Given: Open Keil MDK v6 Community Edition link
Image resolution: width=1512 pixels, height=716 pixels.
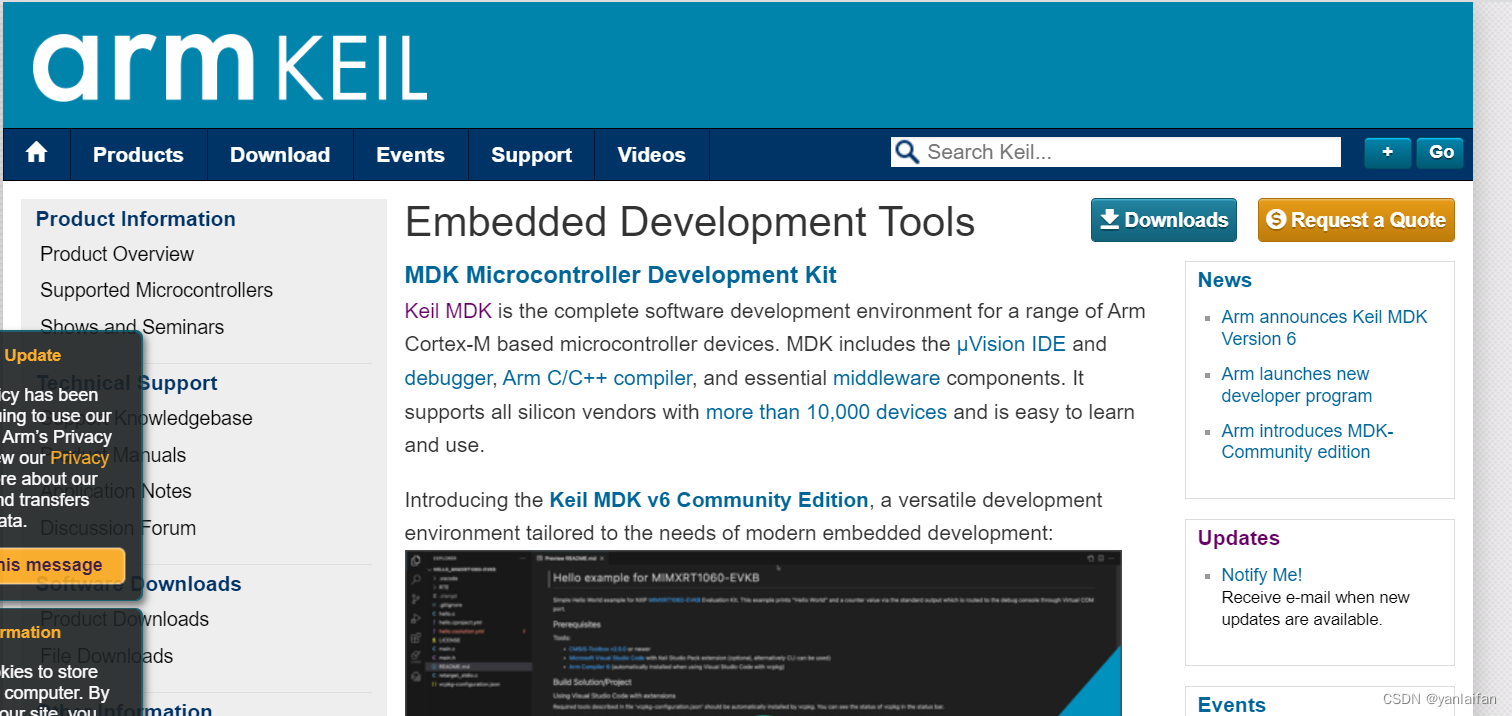Looking at the screenshot, I should (708, 500).
